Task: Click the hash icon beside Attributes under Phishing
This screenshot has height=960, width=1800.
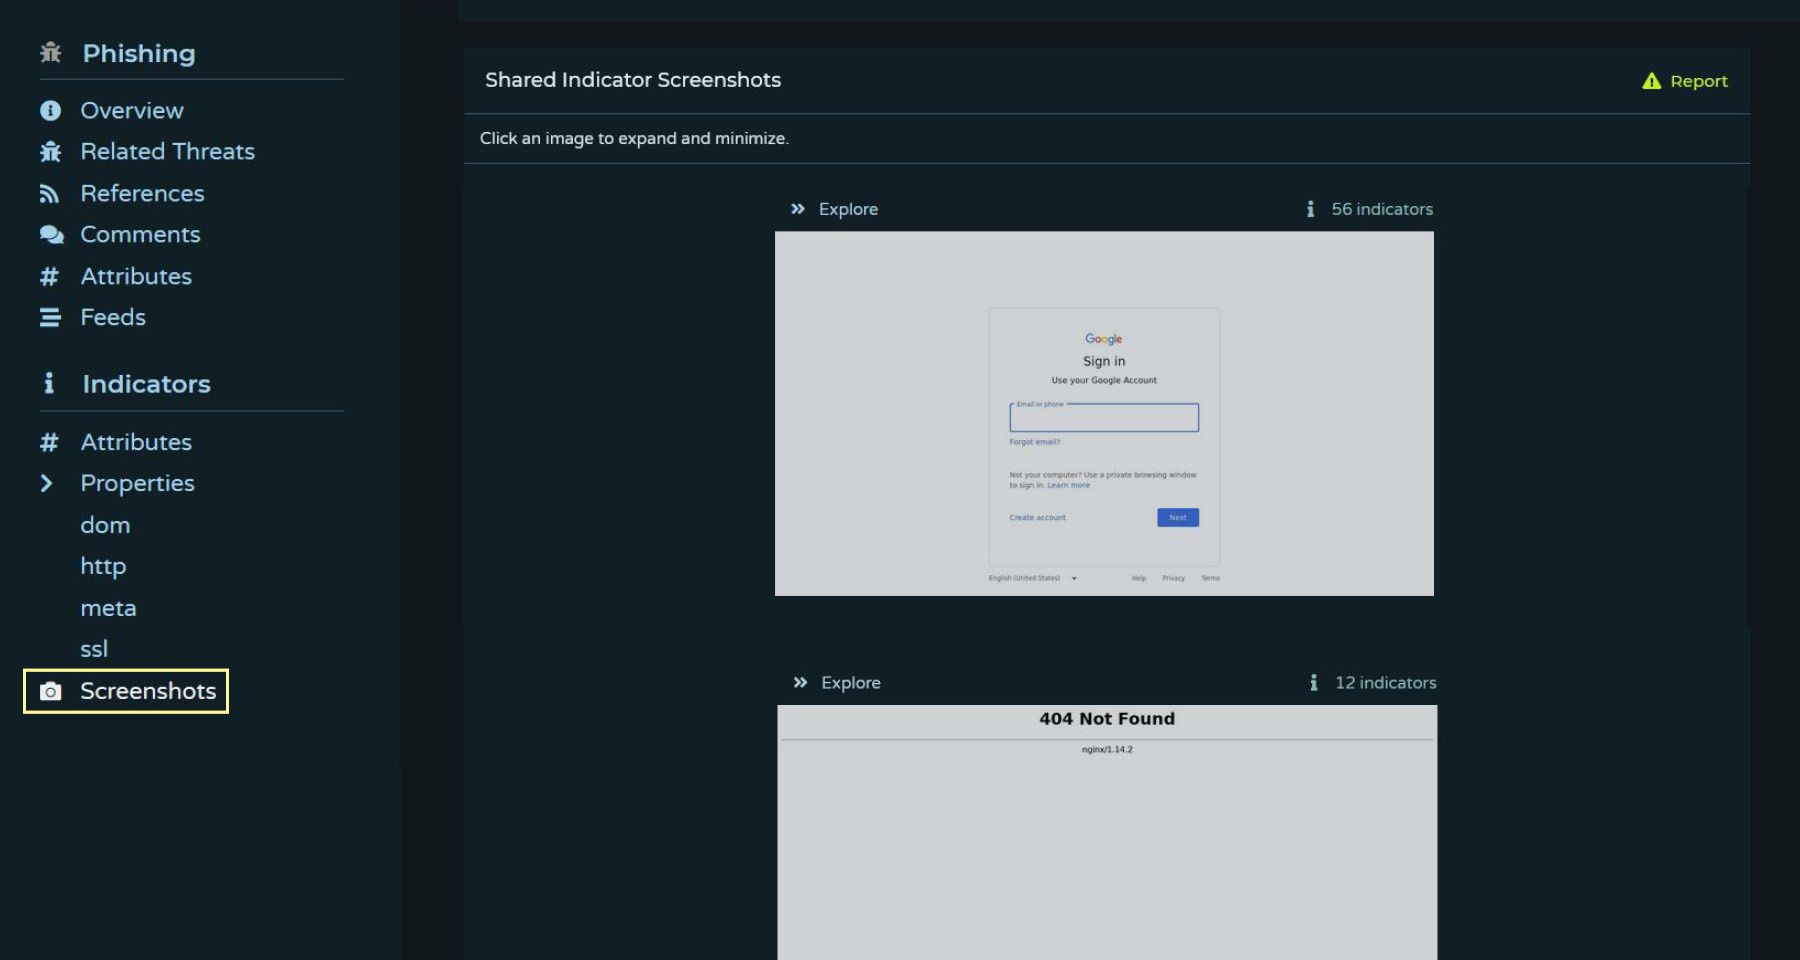Action: click(x=49, y=277)
